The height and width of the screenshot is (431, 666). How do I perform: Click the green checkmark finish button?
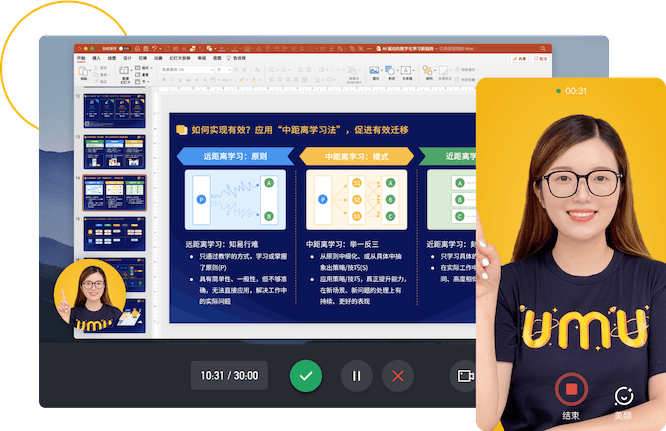tap(306, 376)
